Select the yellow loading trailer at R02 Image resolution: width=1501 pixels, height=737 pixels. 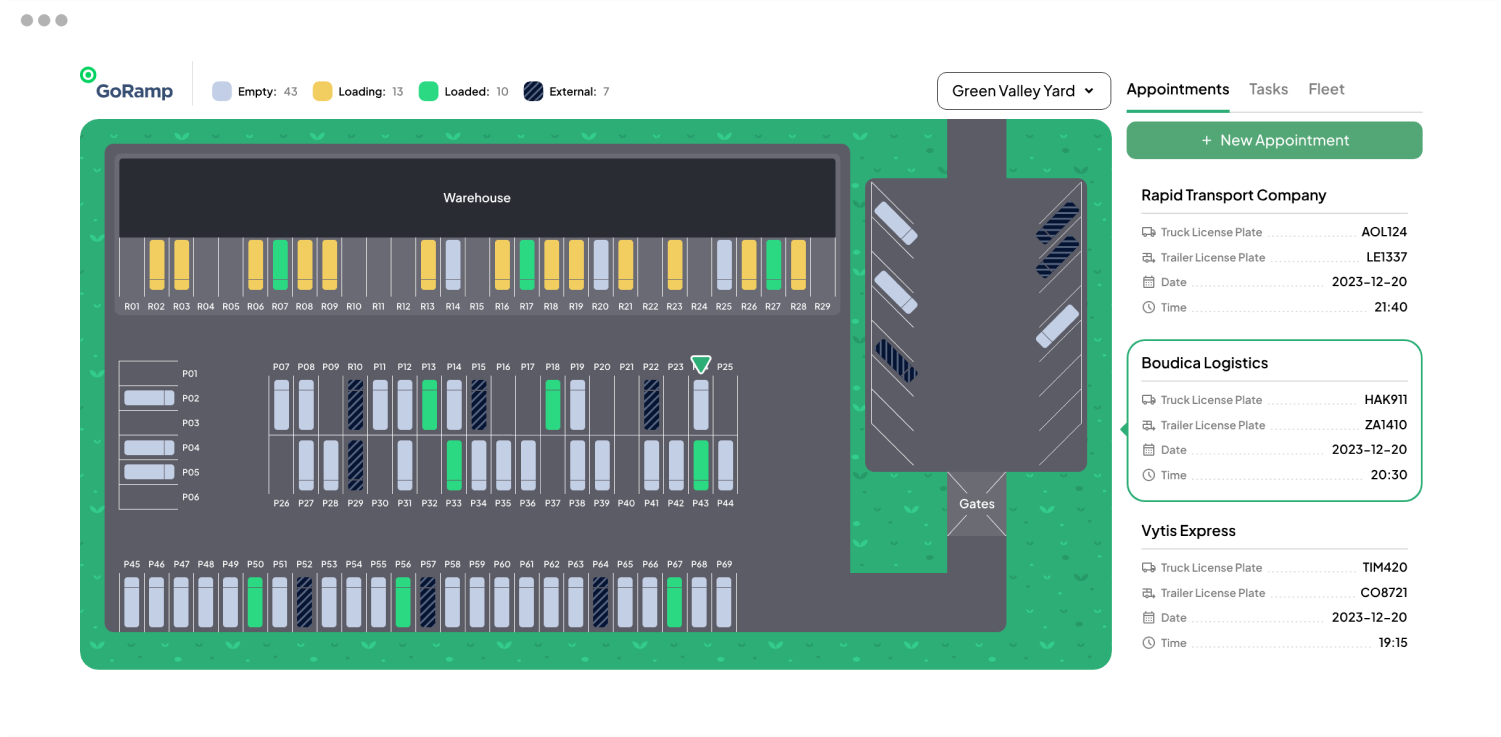pyautogui.click(x=157, y=265)
